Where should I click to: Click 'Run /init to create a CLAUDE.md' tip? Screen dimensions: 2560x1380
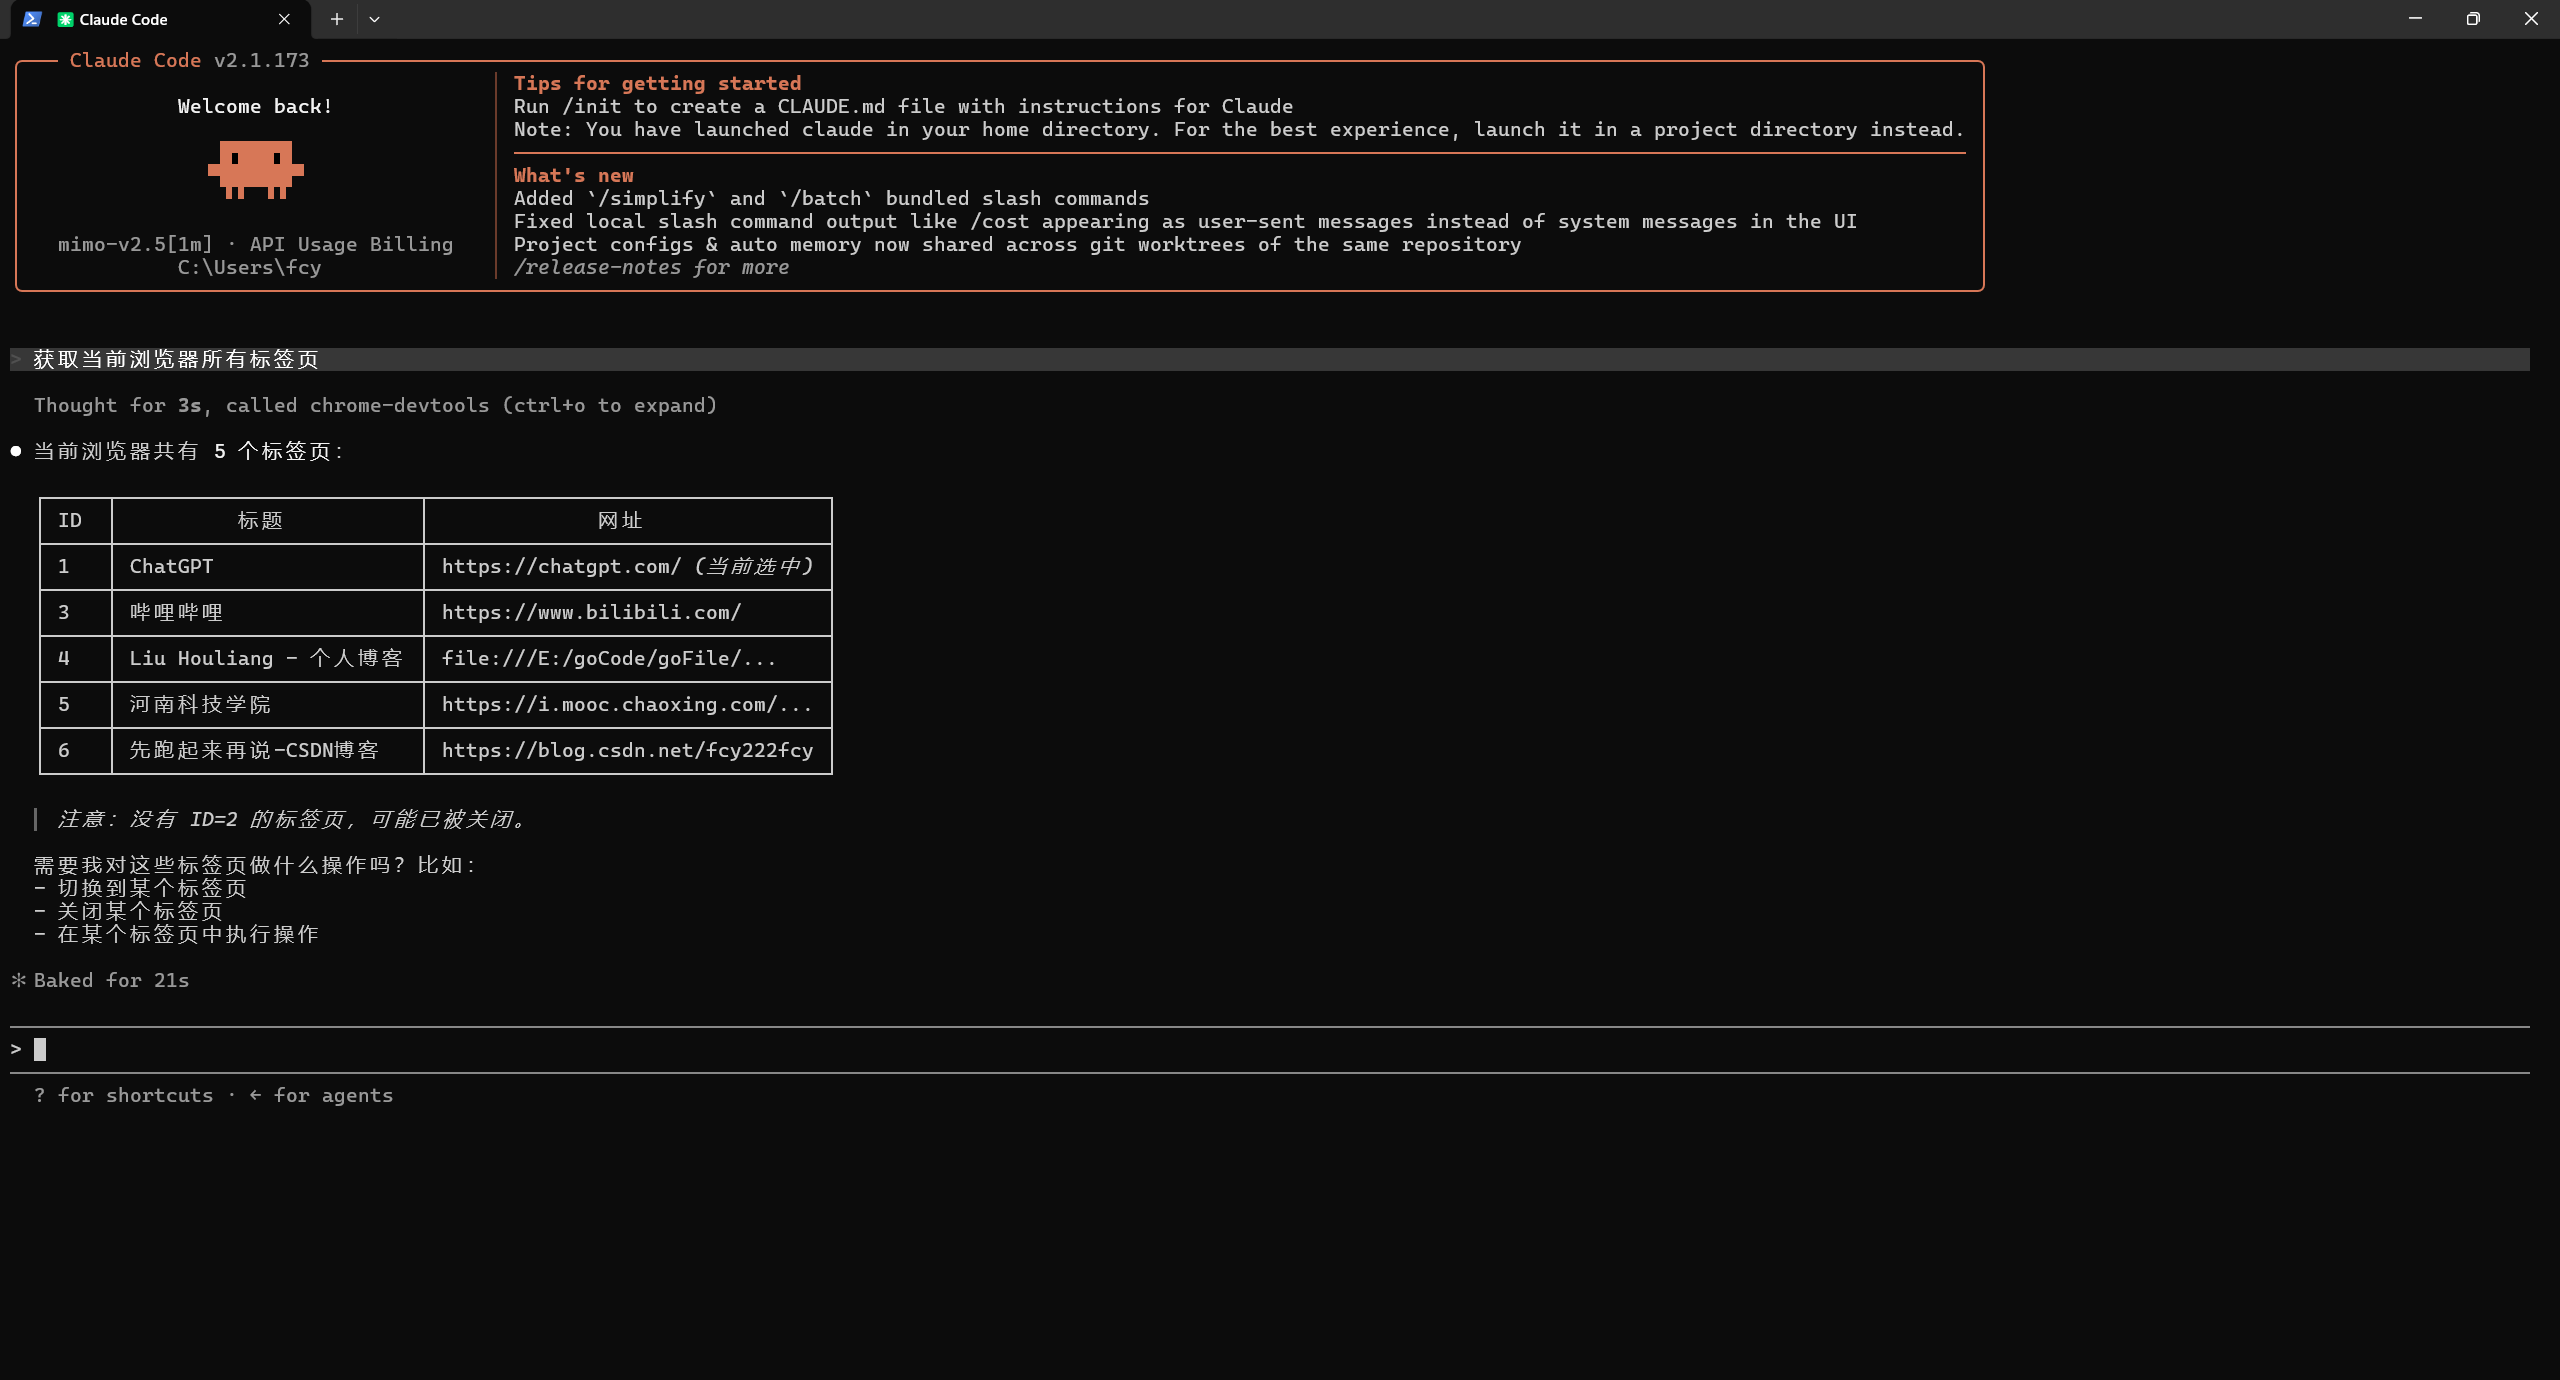point(903,106)
